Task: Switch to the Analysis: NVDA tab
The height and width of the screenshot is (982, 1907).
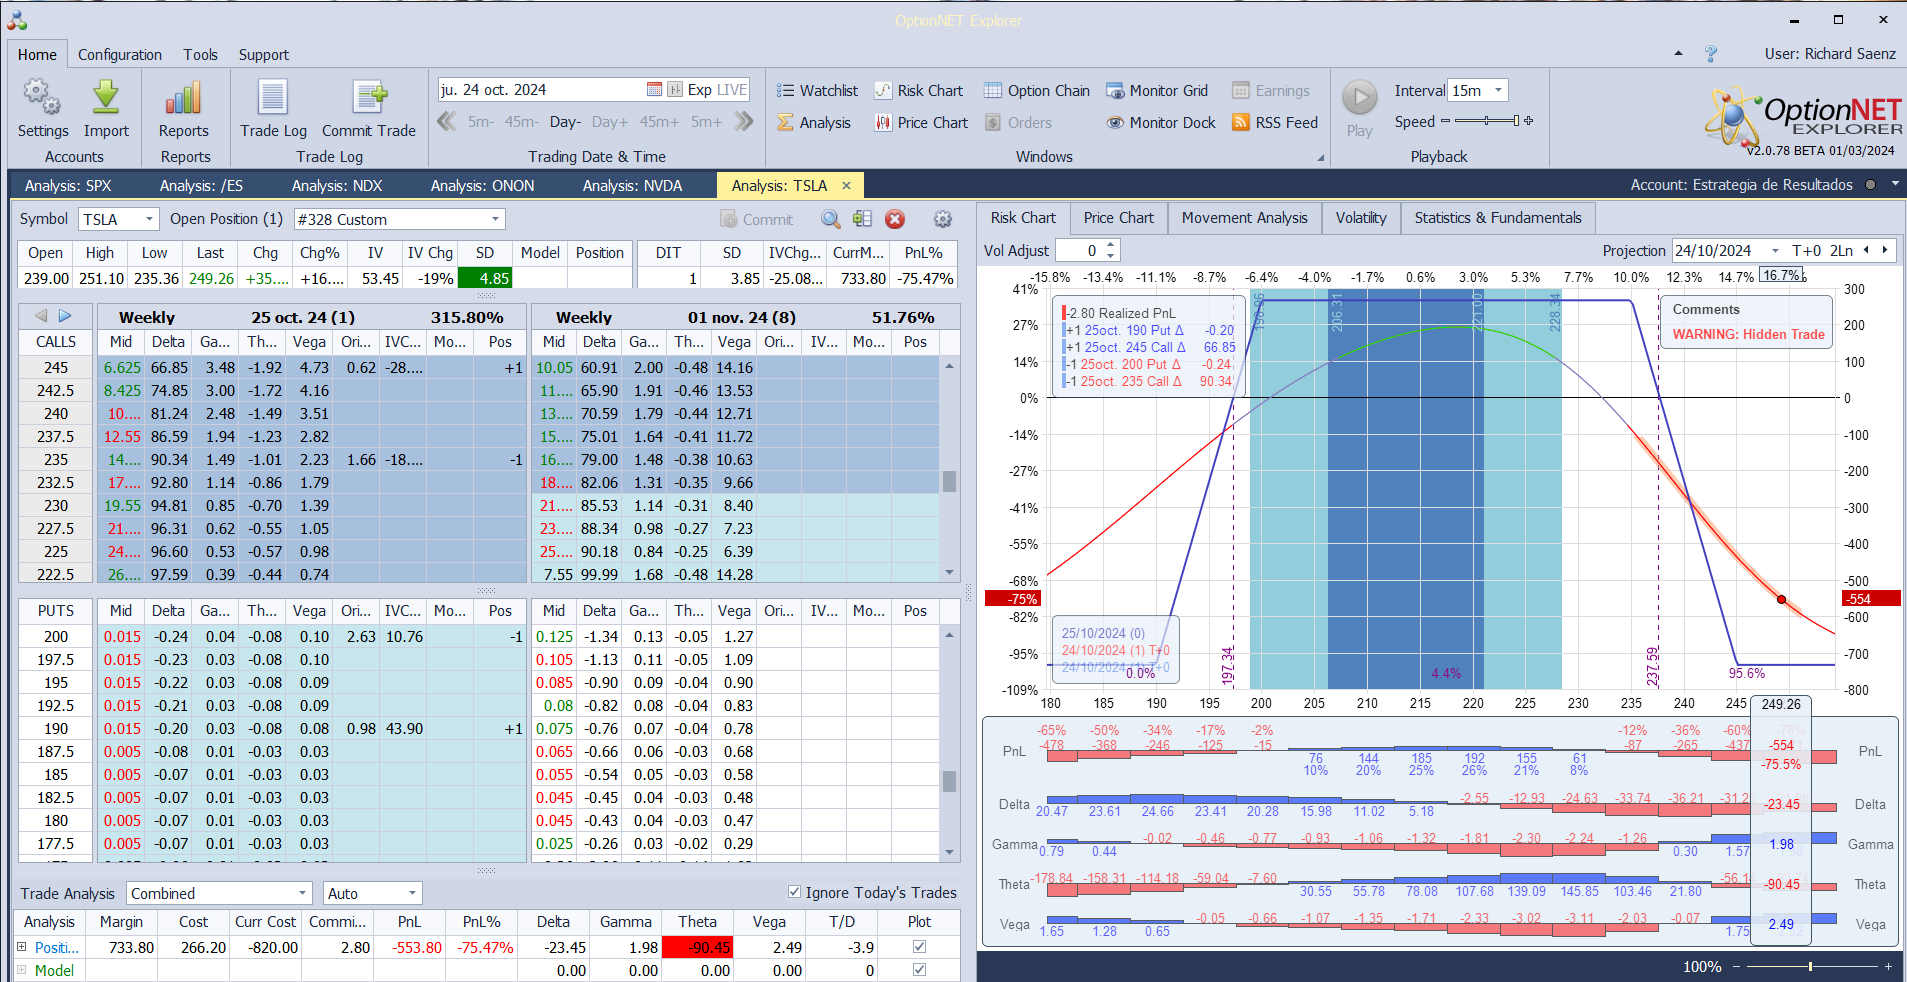Action: (x=632, y=185)
